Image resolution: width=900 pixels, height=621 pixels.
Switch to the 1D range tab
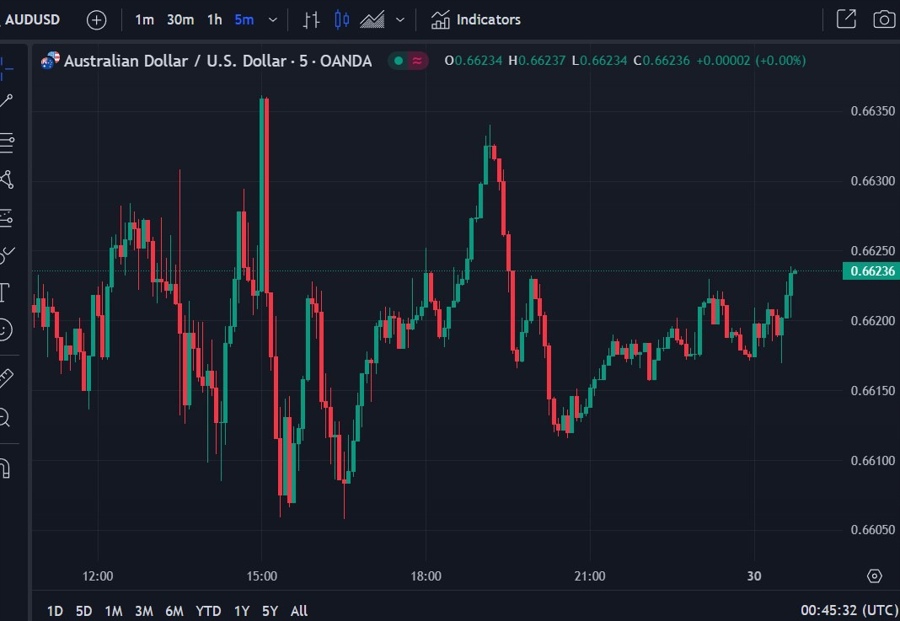pos(55,610)
